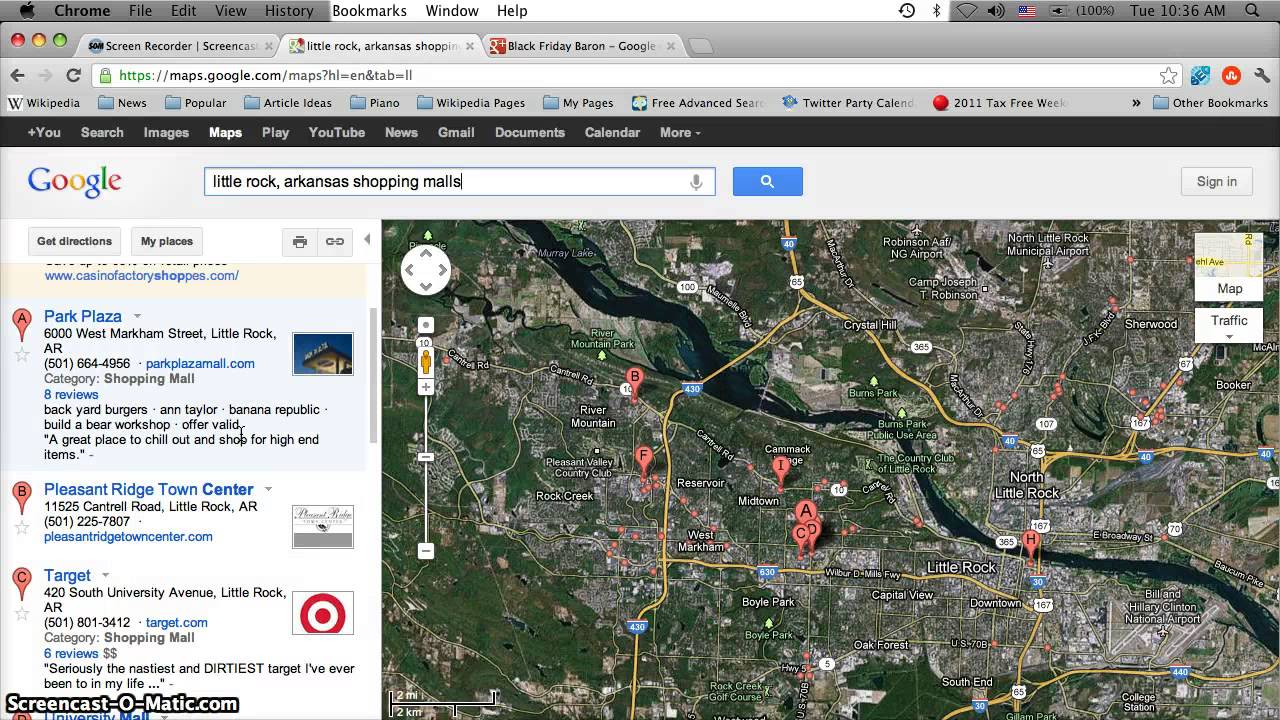Open pleasantridgetowncenter.com link

click(128, 537)
